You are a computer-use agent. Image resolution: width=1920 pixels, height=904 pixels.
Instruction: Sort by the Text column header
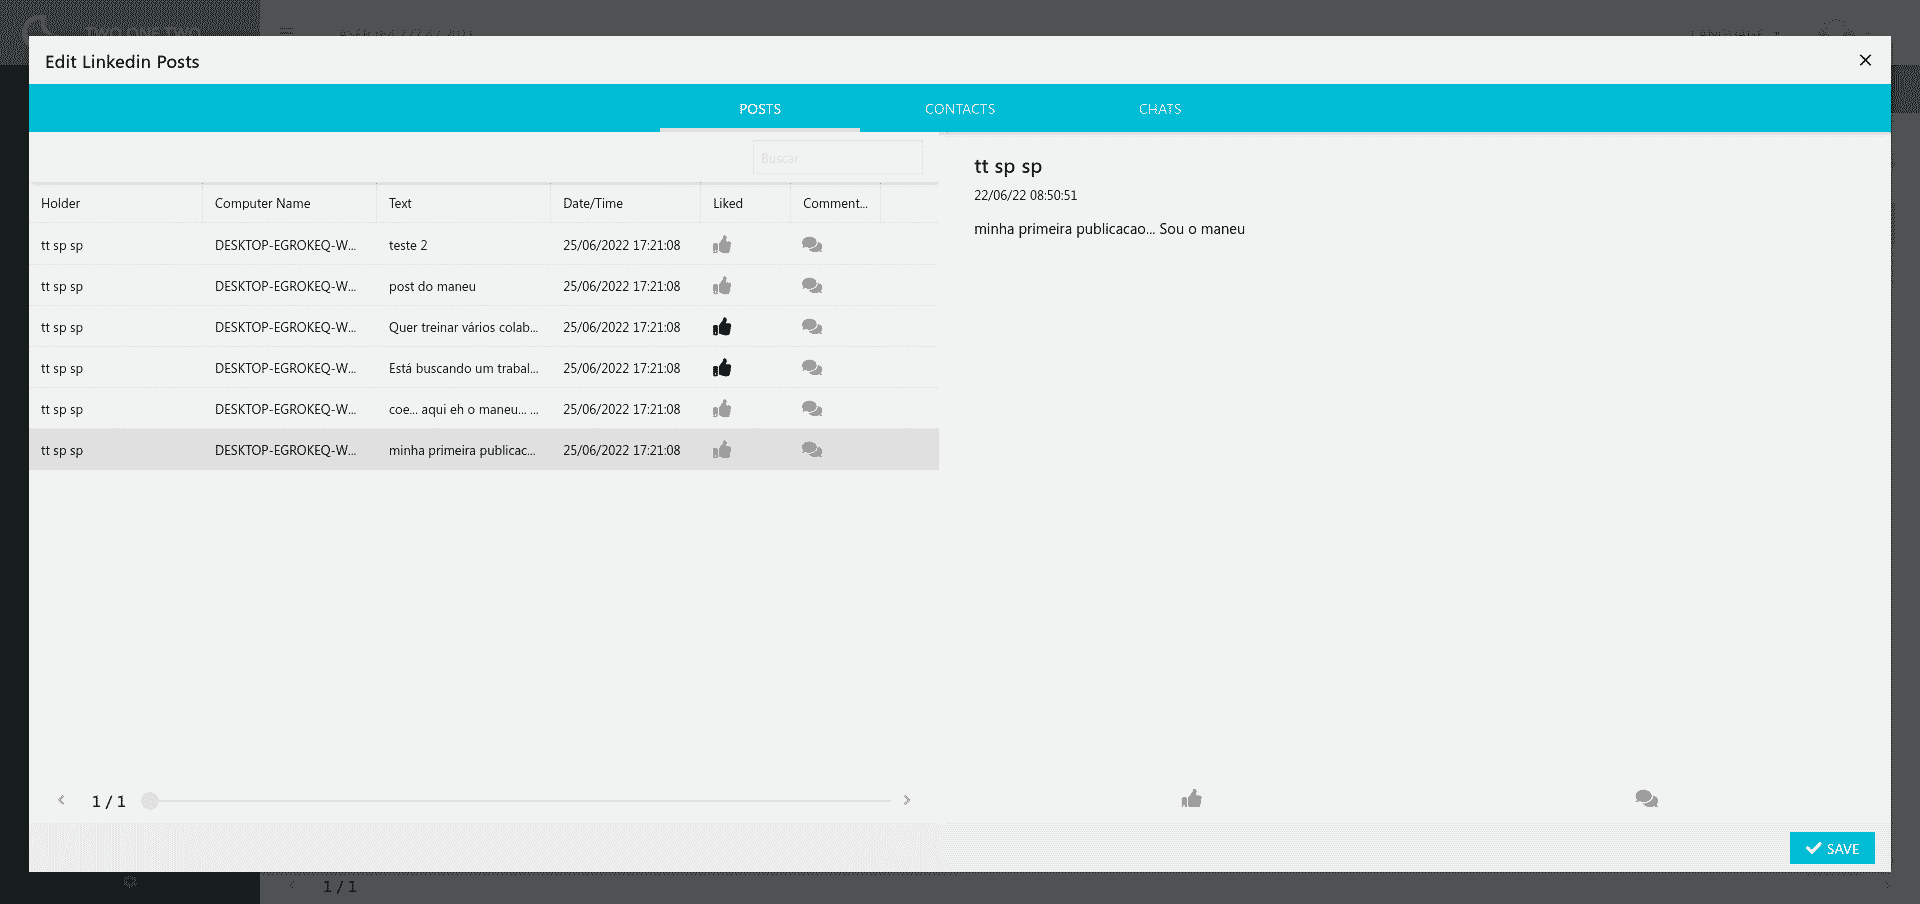pos(463,203)
